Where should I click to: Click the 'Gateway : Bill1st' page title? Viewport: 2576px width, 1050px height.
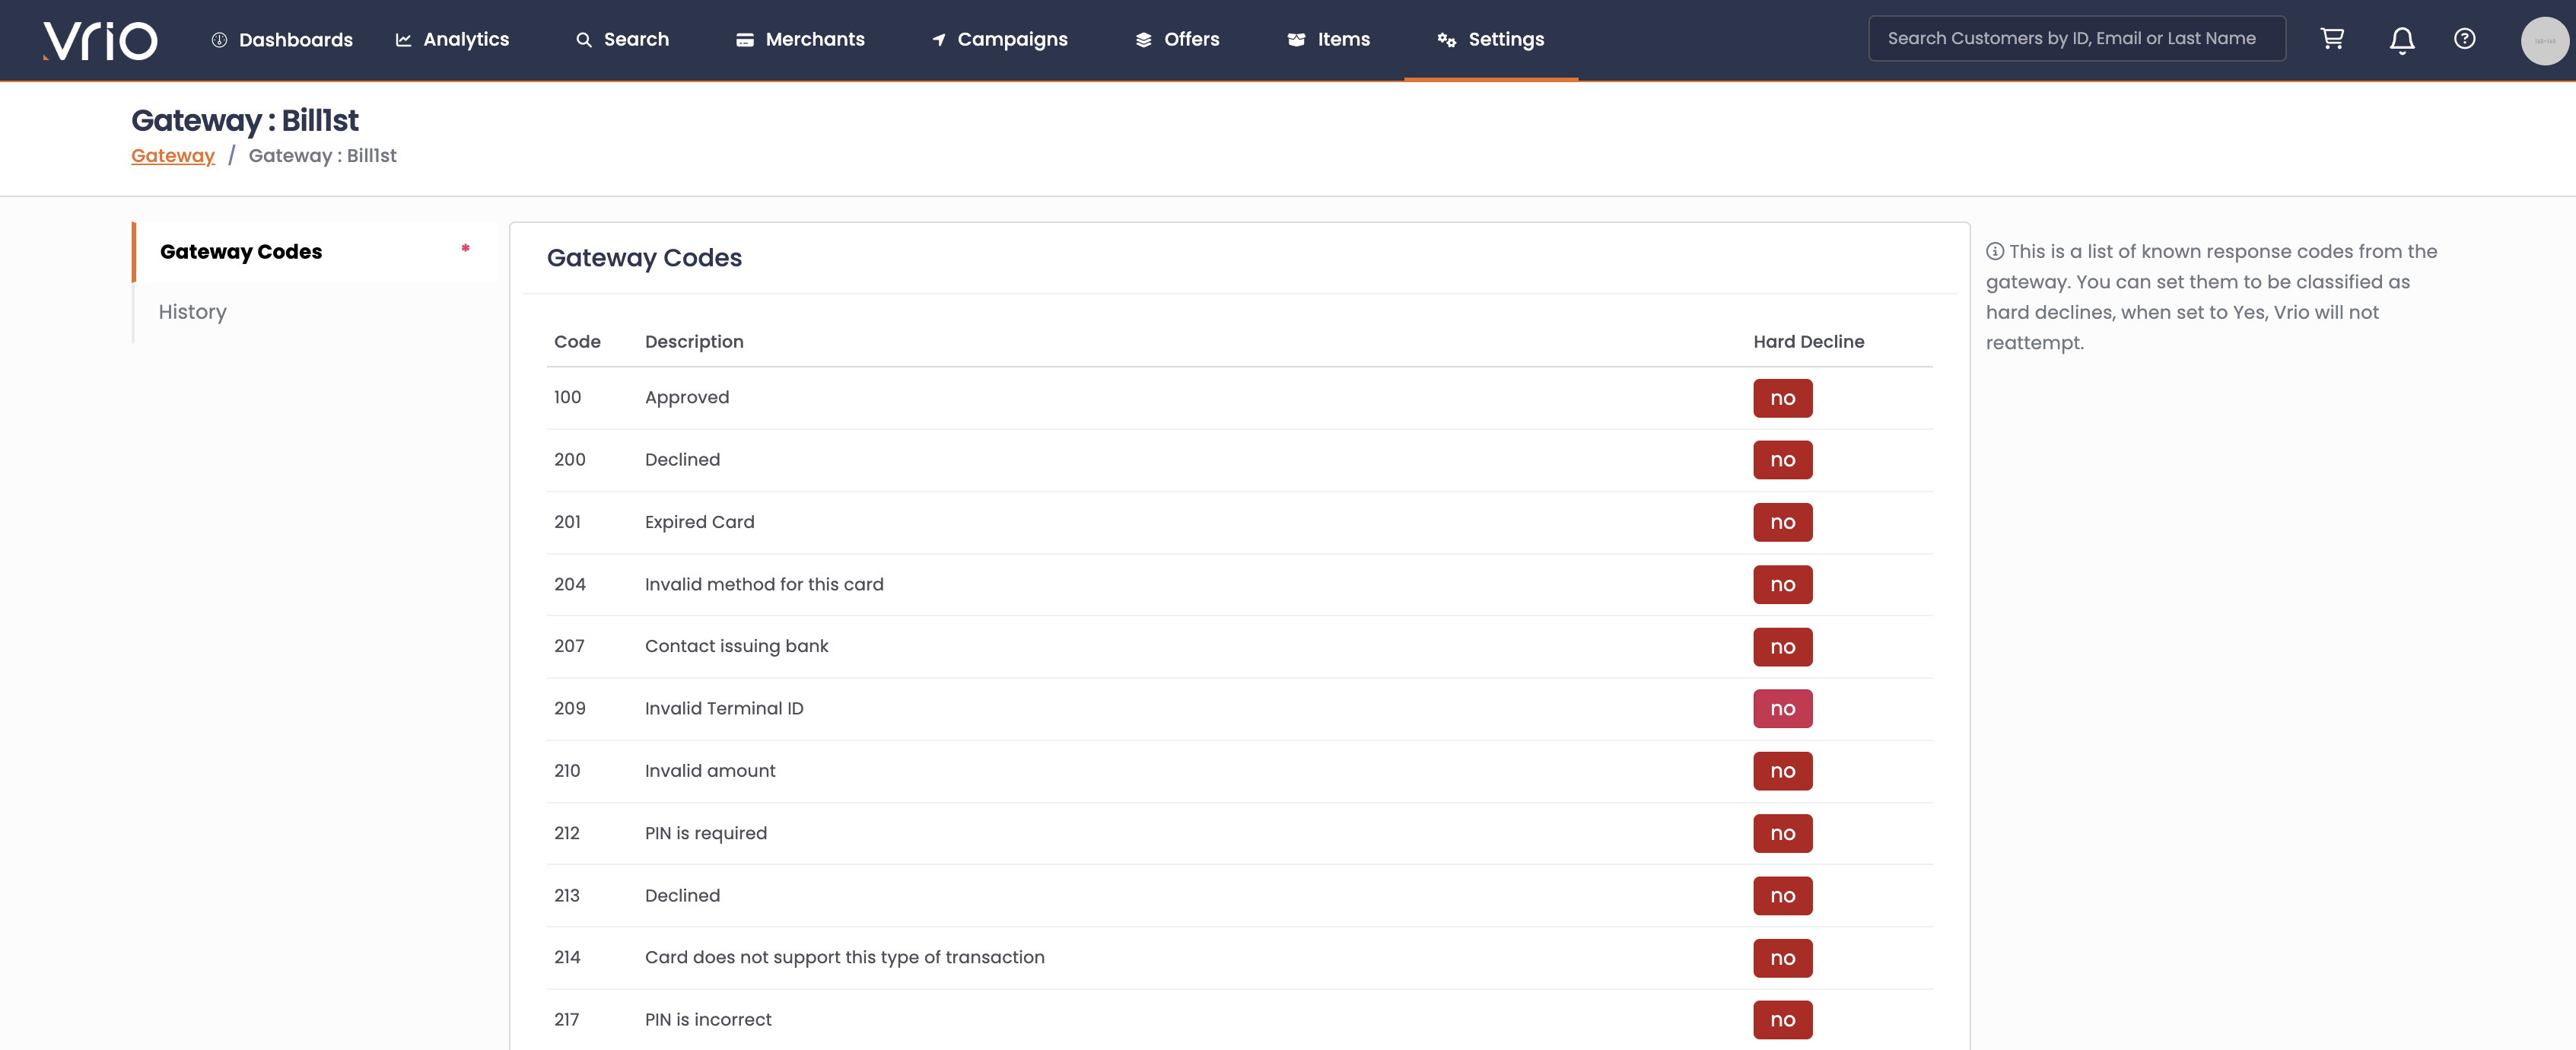click(x=245, y=120)
